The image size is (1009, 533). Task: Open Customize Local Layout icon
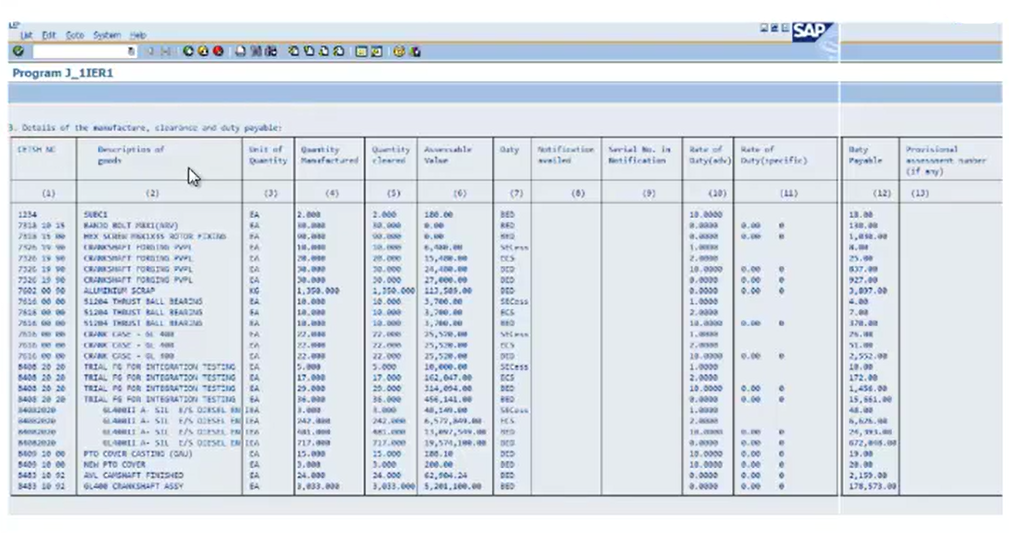(414, 51)
